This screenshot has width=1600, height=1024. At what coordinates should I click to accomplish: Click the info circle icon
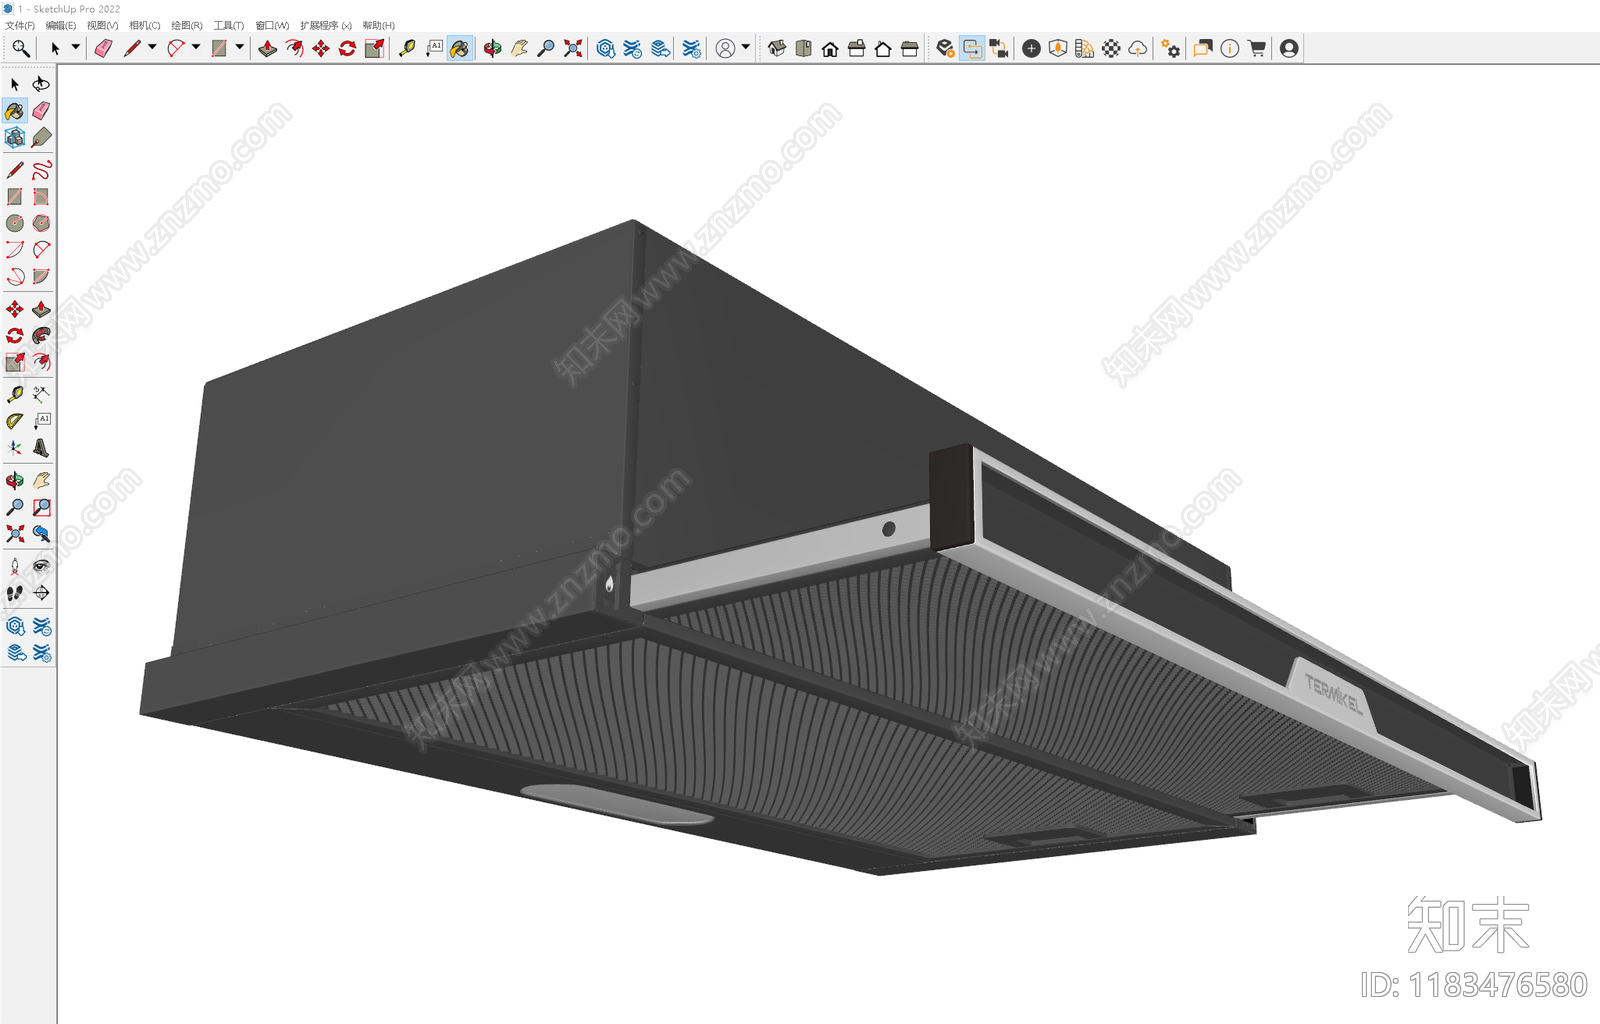(1230, 48)
